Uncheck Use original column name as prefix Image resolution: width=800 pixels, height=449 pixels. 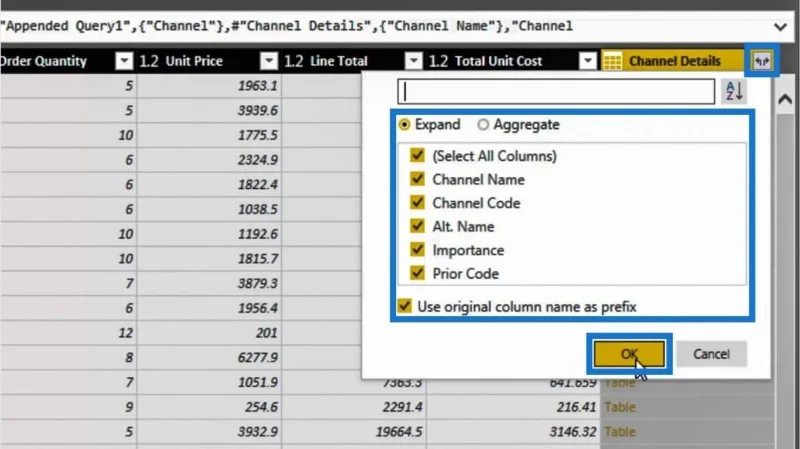click(405, 306)
